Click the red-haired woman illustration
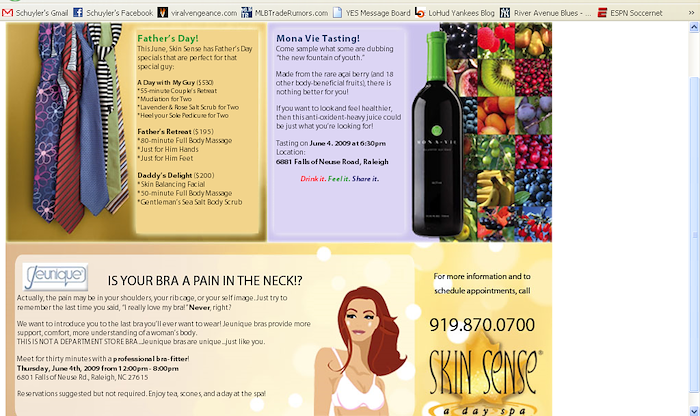 [x=362, y=350]
